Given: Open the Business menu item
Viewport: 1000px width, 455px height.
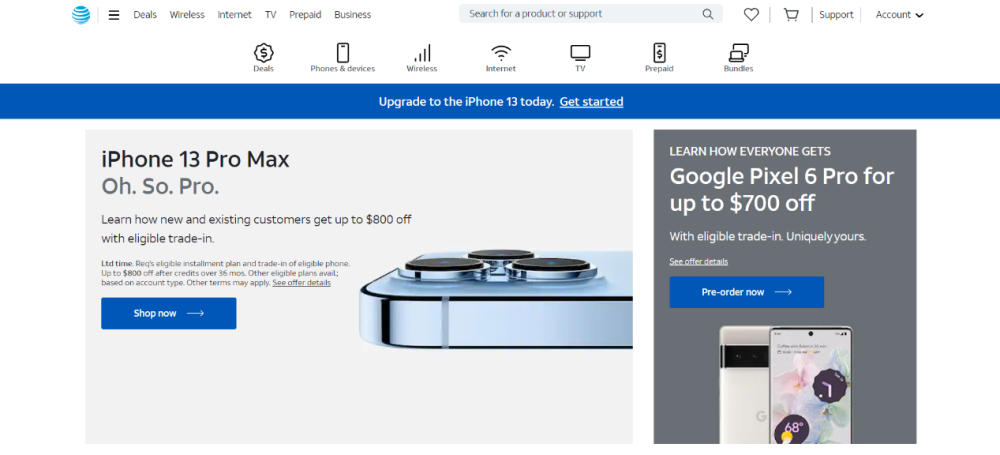Looking at the screenshot, I should click(x=353, y=15).
